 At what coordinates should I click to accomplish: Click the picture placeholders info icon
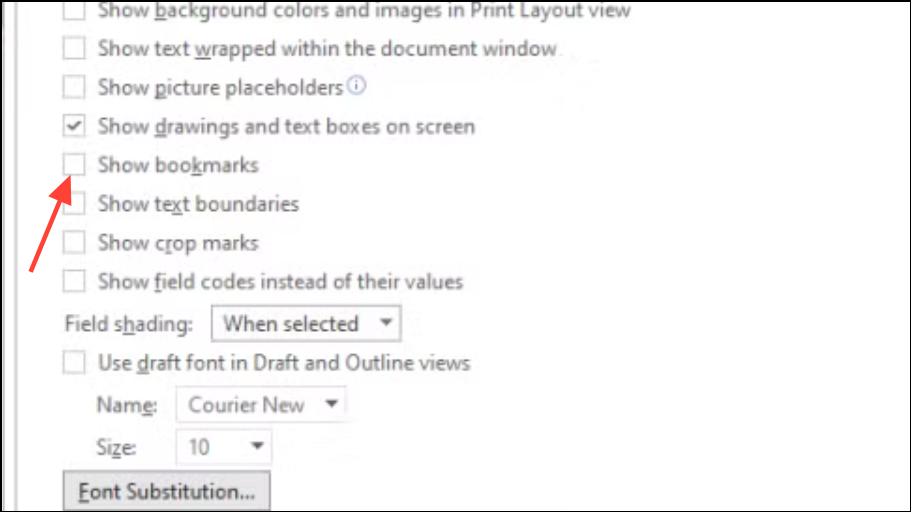tap(357, 86)
